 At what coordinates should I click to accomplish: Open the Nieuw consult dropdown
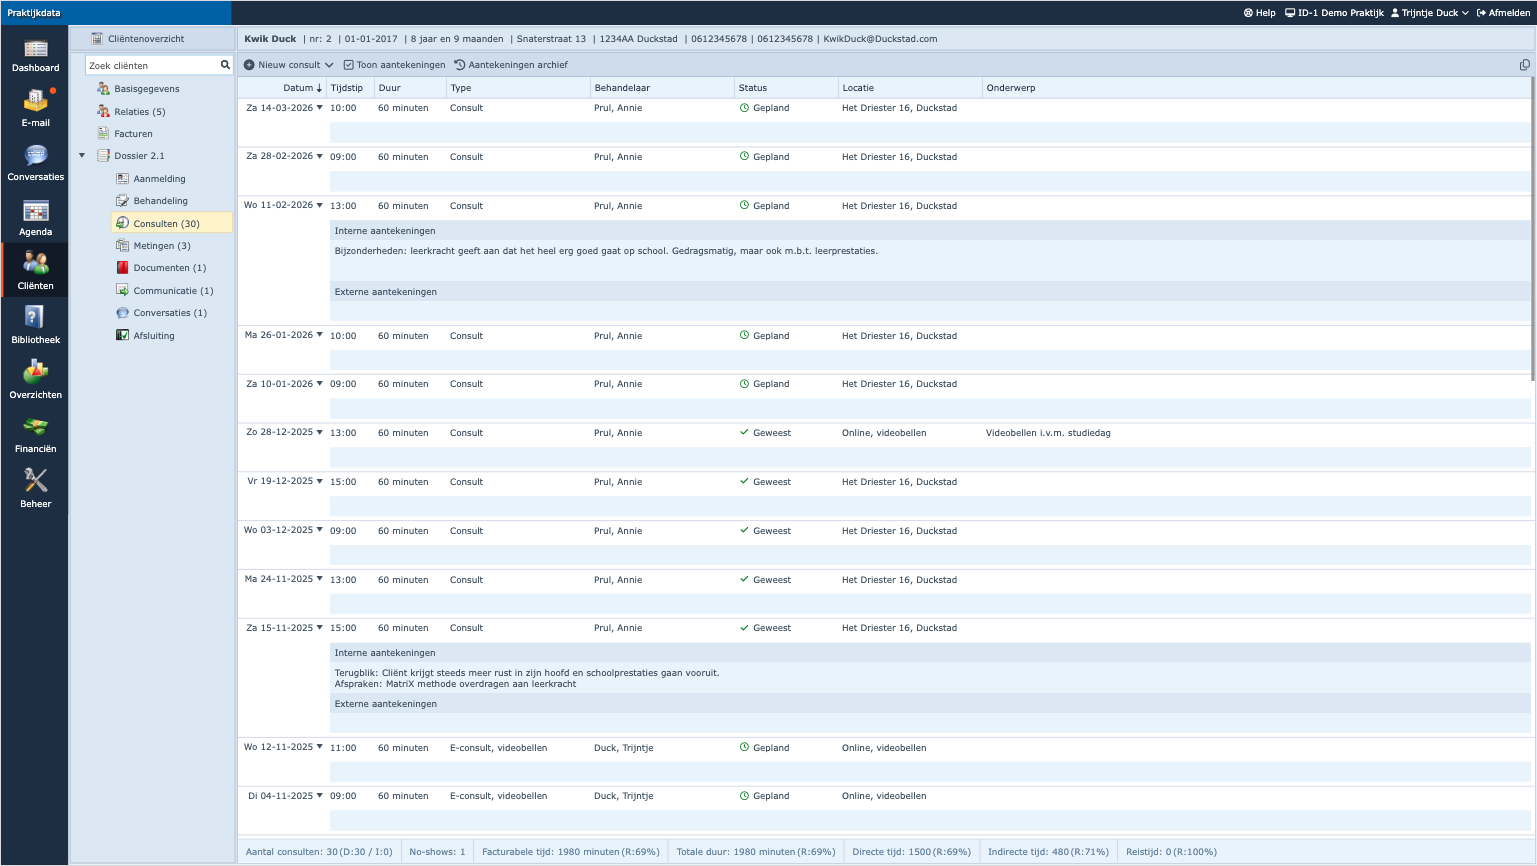tap(289, 65)
